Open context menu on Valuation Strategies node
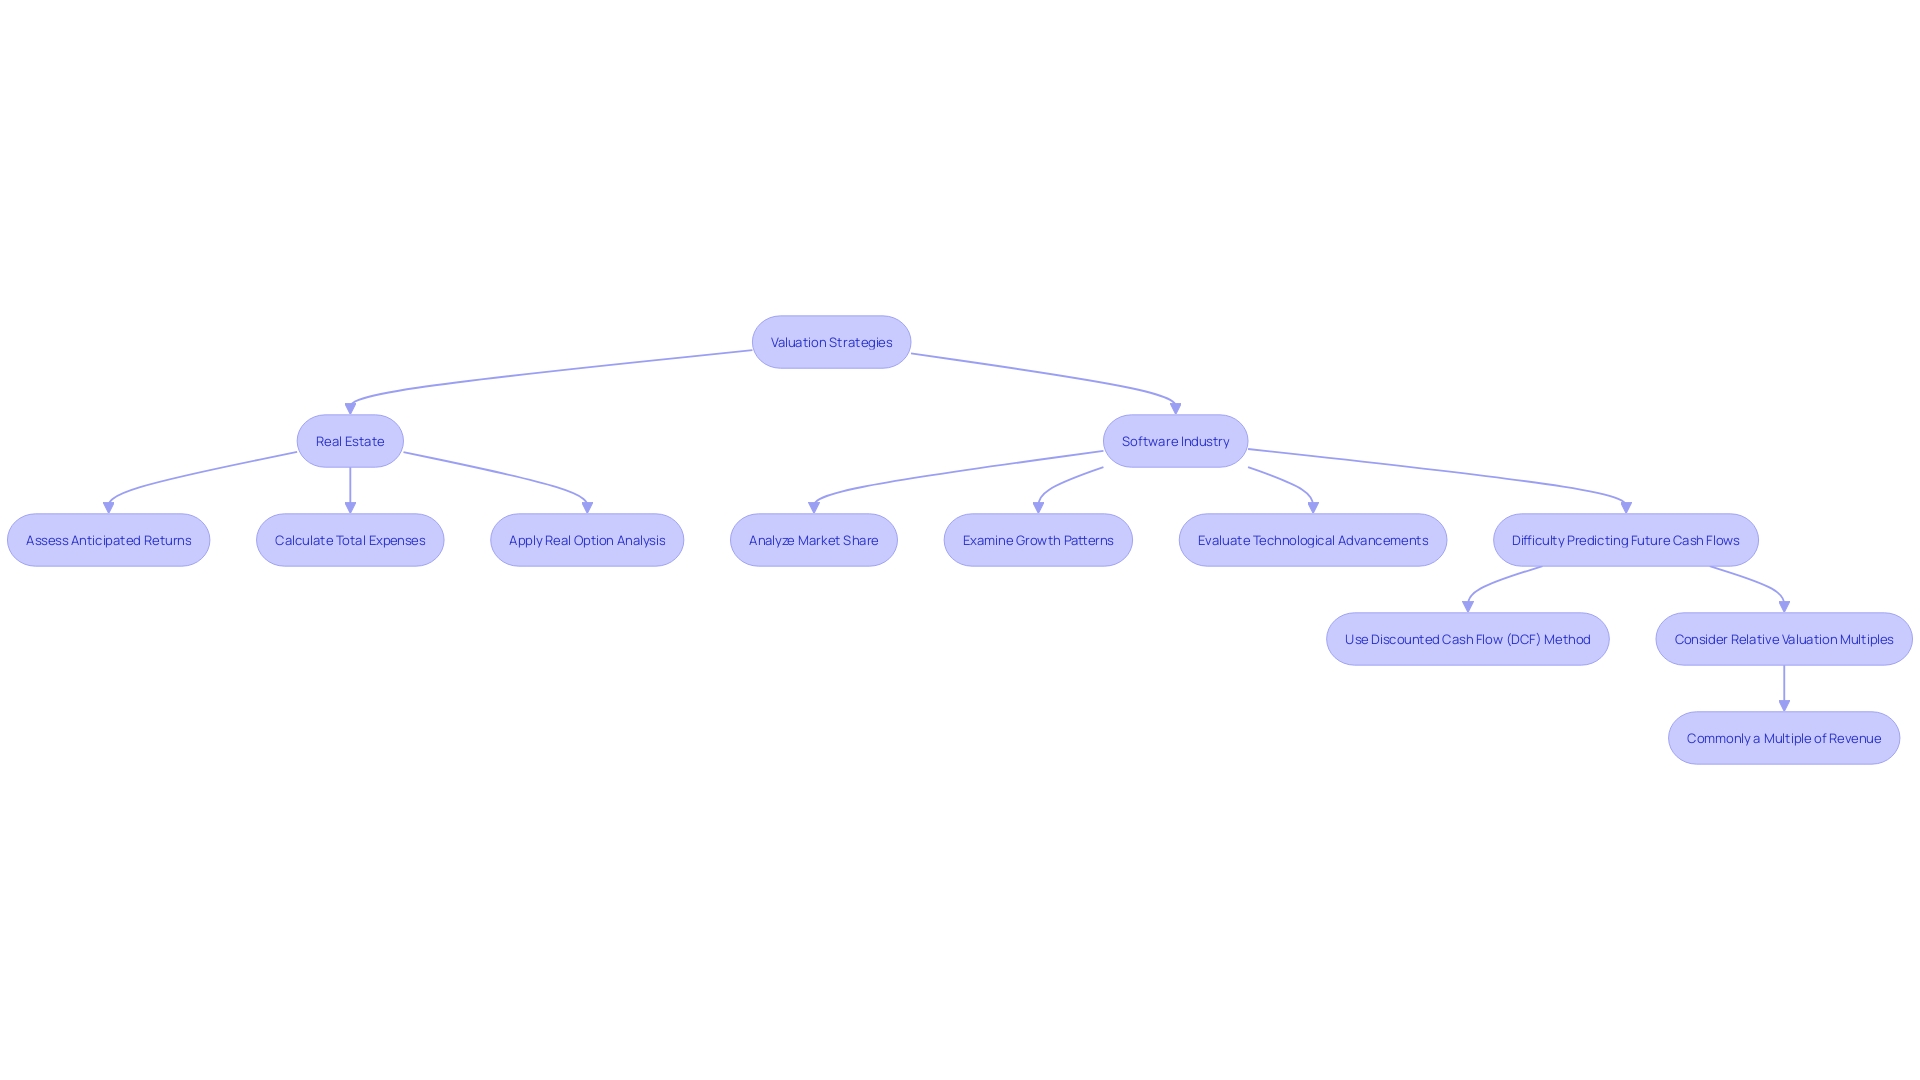 pyautogui.click(x=831, y=340)
